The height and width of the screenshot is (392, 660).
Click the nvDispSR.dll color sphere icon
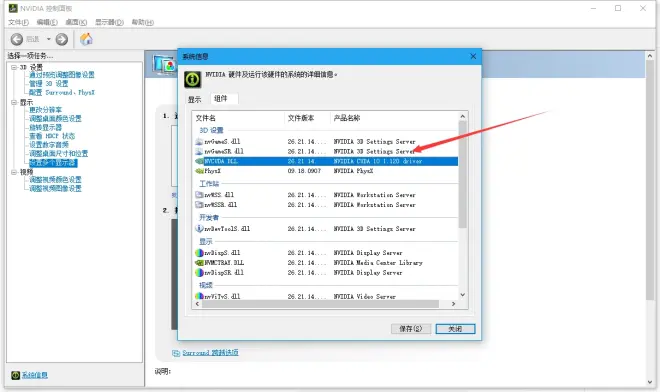[199, 272]
